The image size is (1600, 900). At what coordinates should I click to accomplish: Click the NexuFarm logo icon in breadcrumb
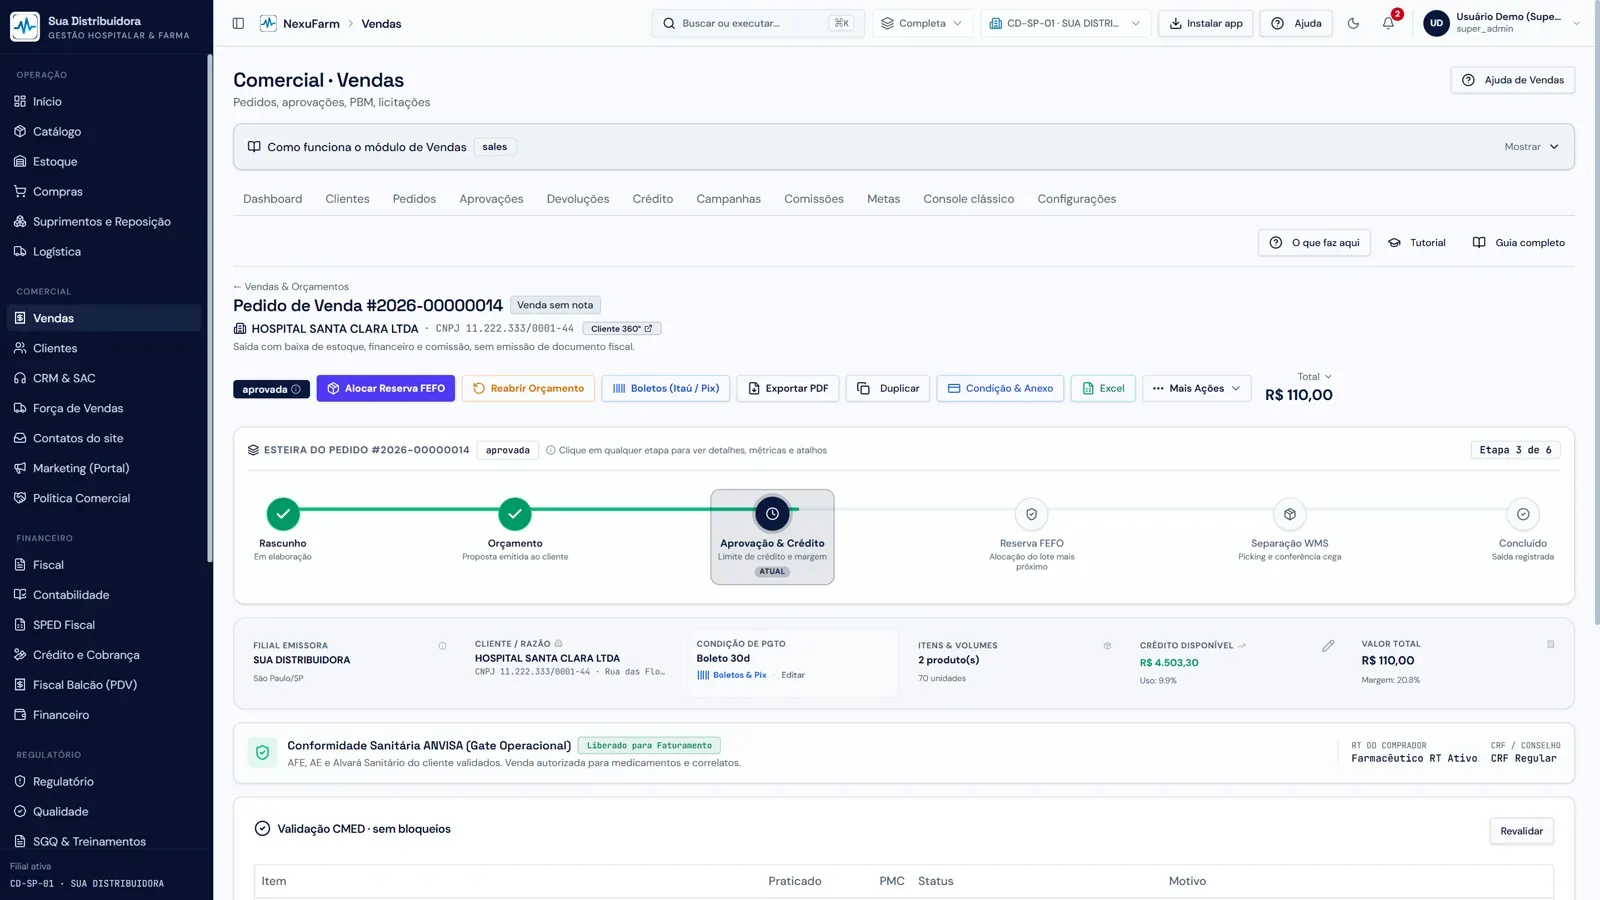pos(268,23)
